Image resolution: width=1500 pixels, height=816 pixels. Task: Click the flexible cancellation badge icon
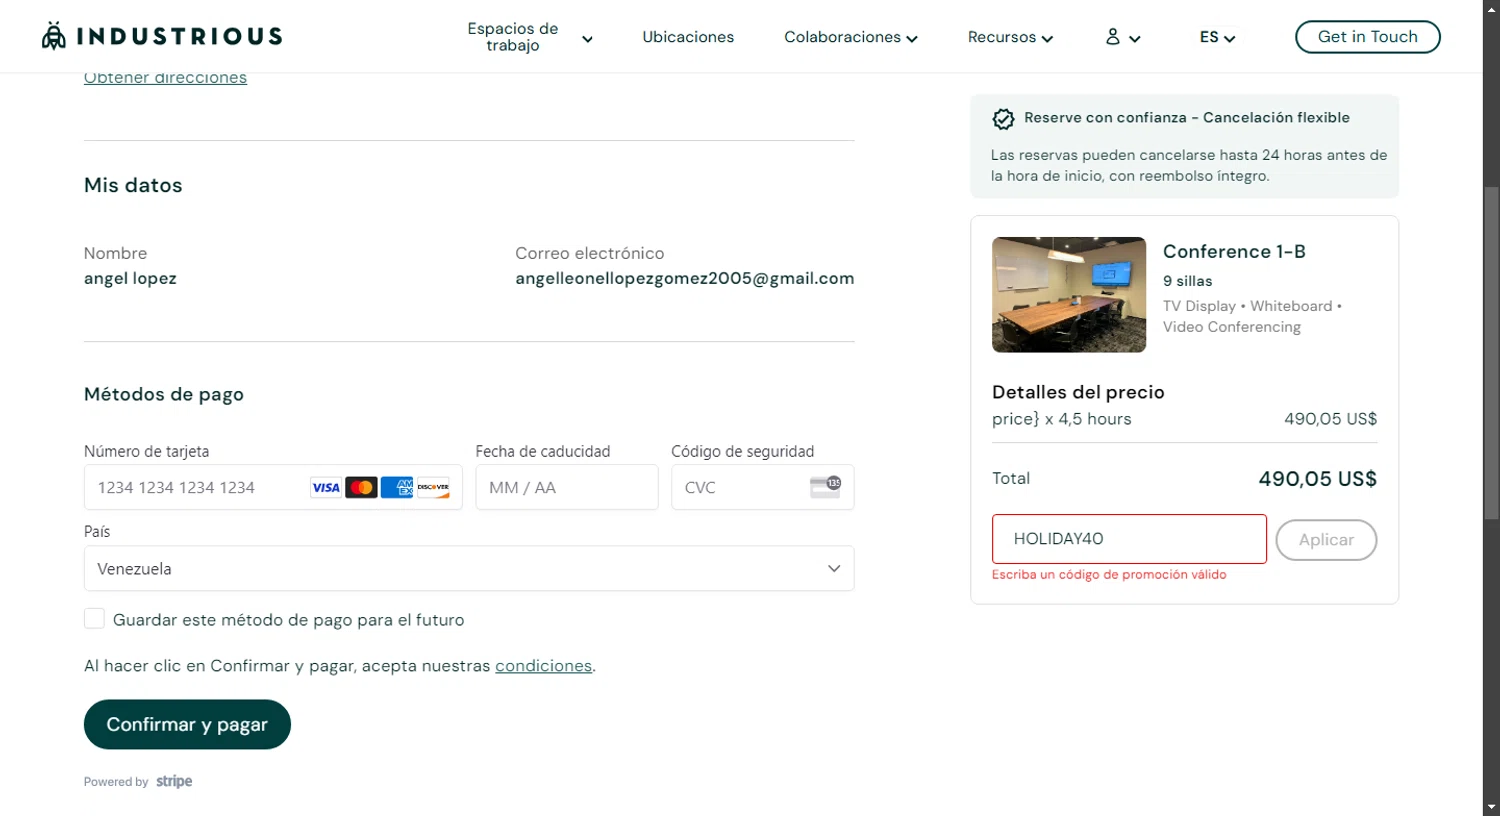pyautogui.click(x=1003, y=119)
